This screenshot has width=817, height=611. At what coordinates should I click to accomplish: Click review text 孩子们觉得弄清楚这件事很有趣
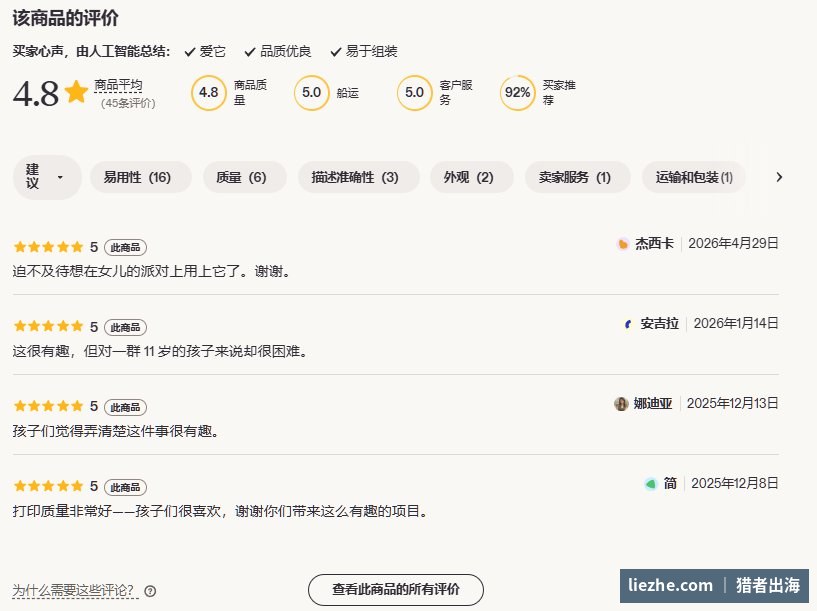click(x=116, y=431)
